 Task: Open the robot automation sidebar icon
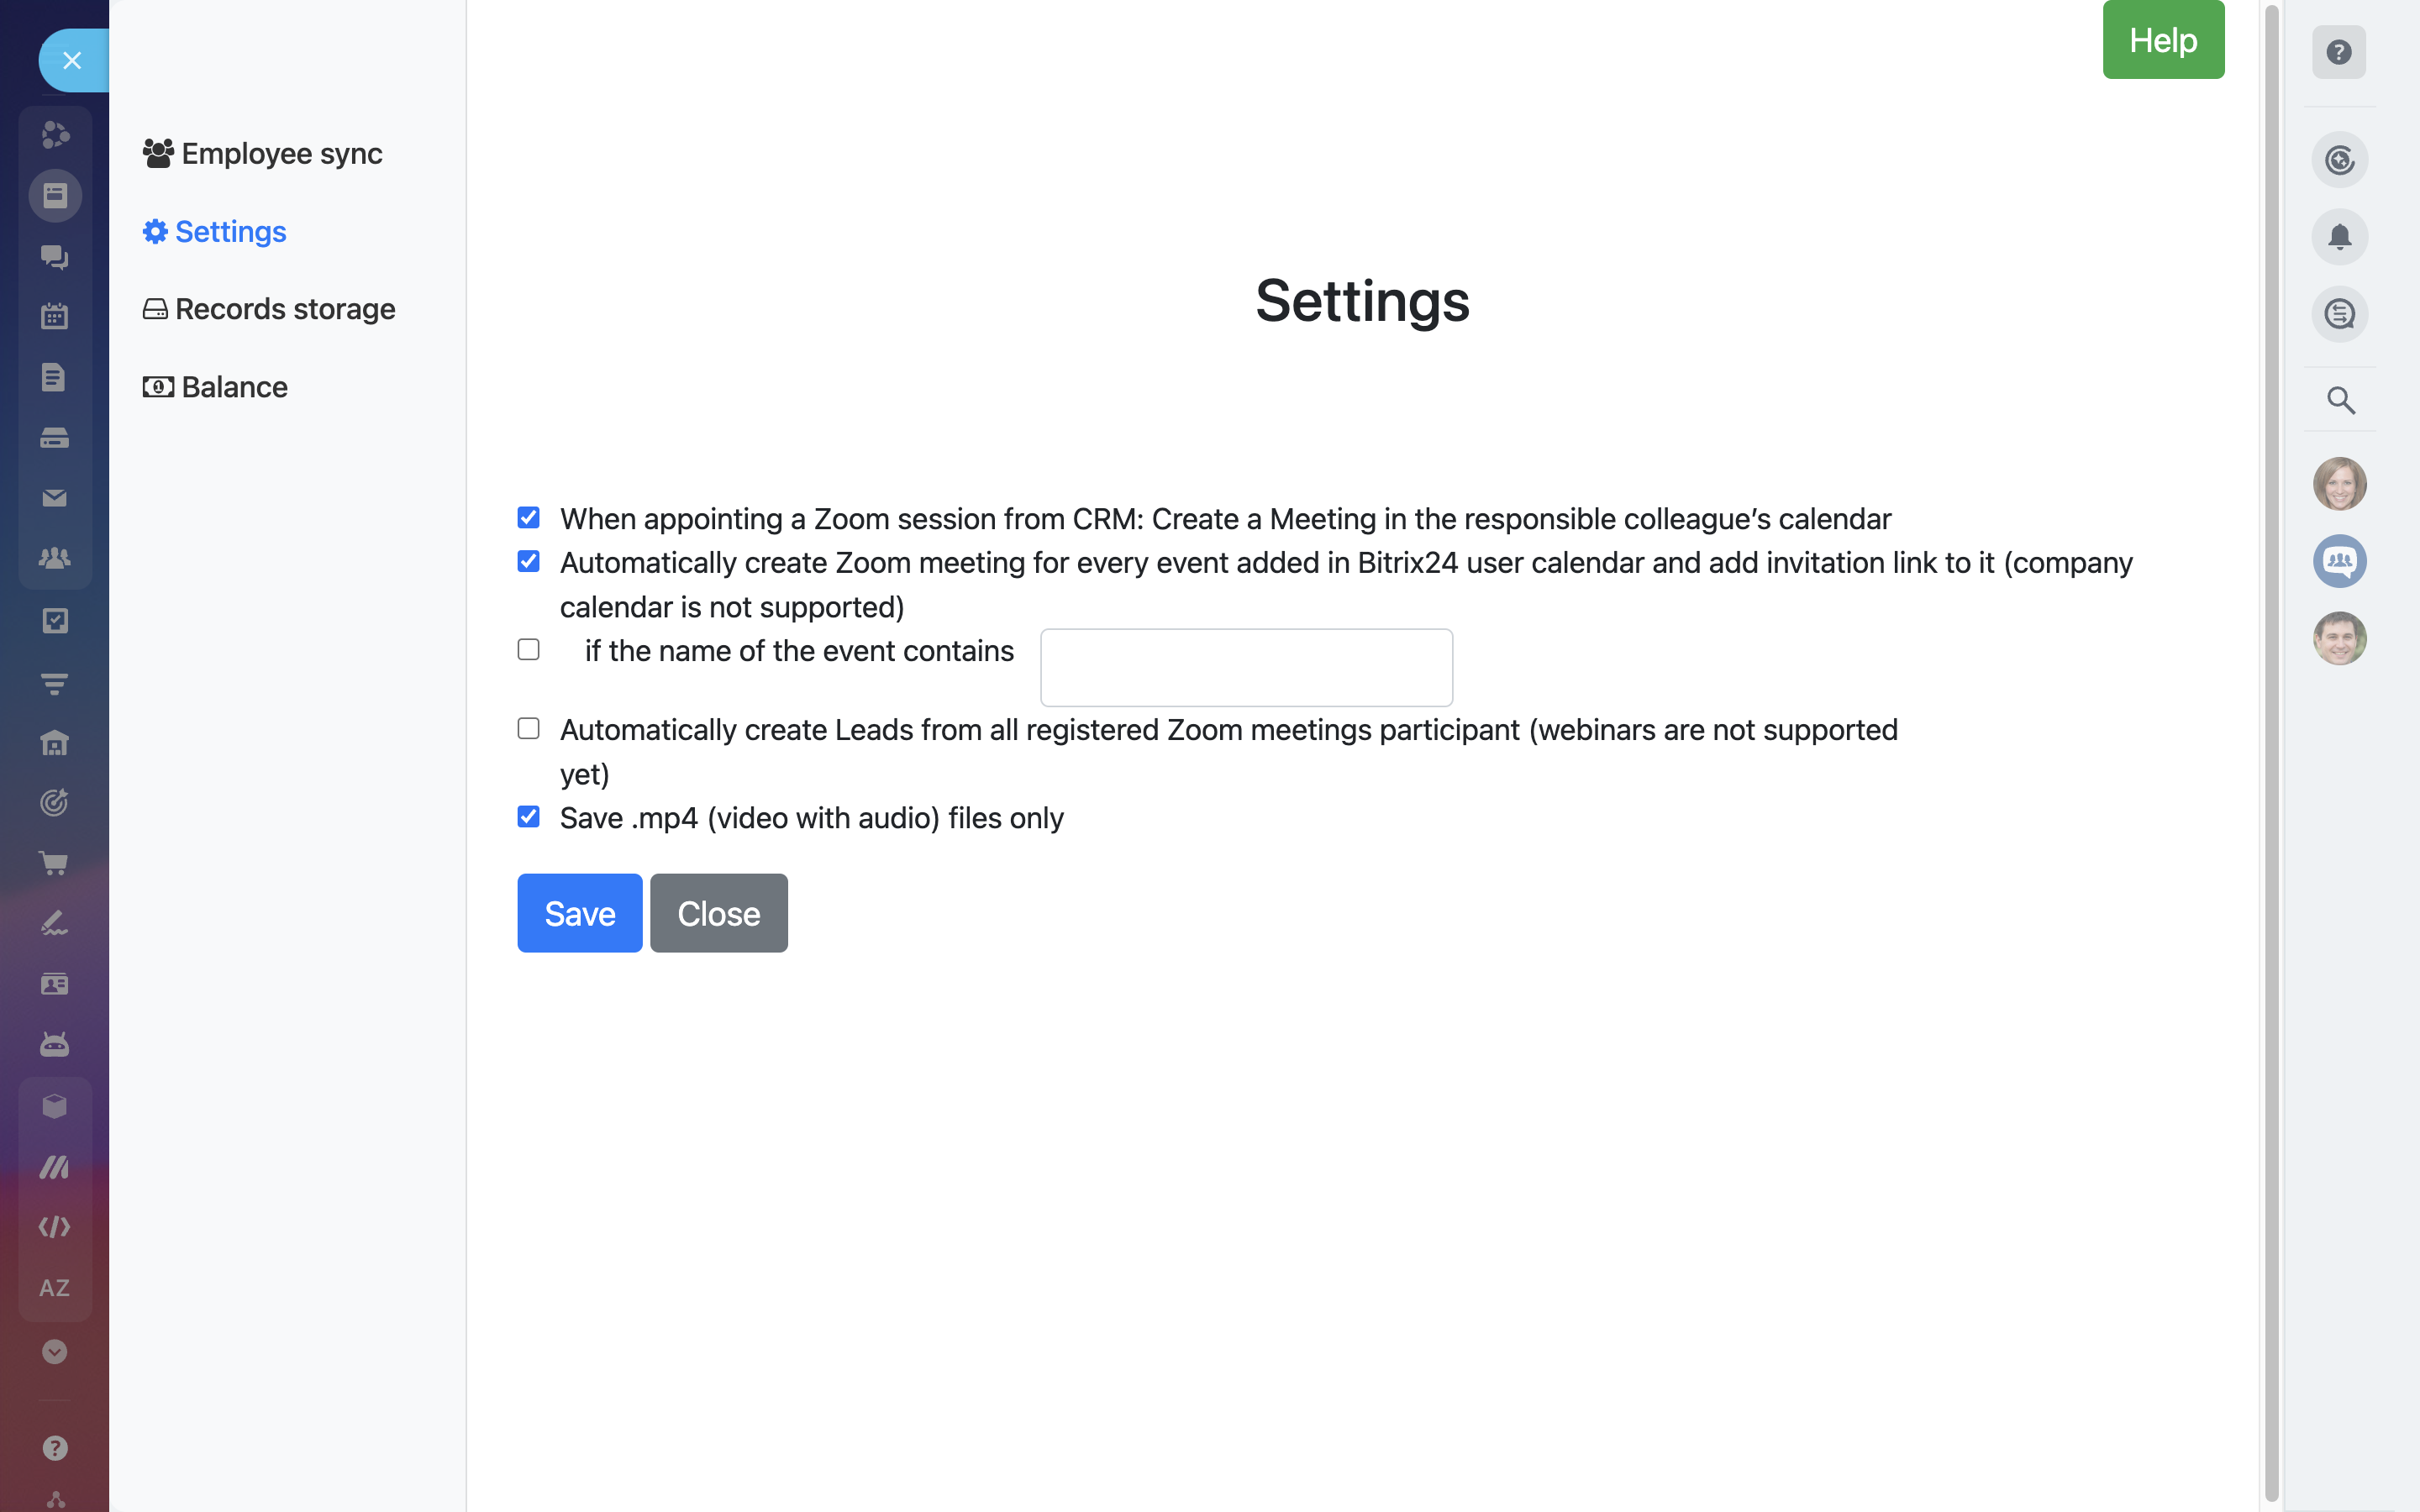(55, 1045)
